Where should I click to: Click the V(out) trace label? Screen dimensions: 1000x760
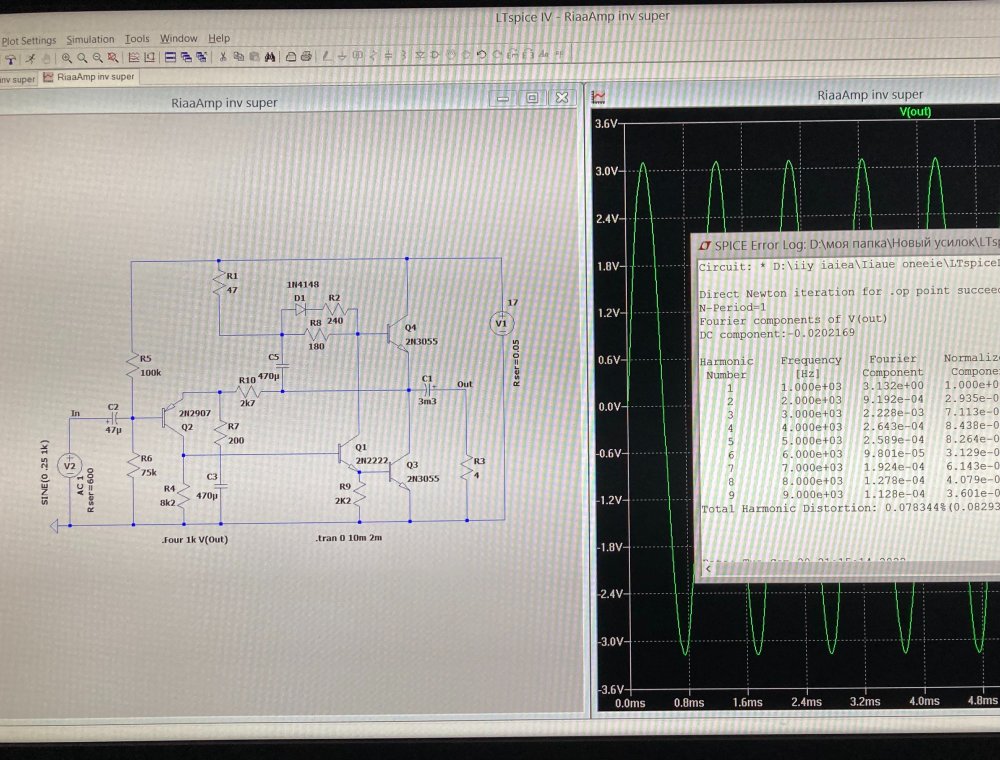(915, 112)
